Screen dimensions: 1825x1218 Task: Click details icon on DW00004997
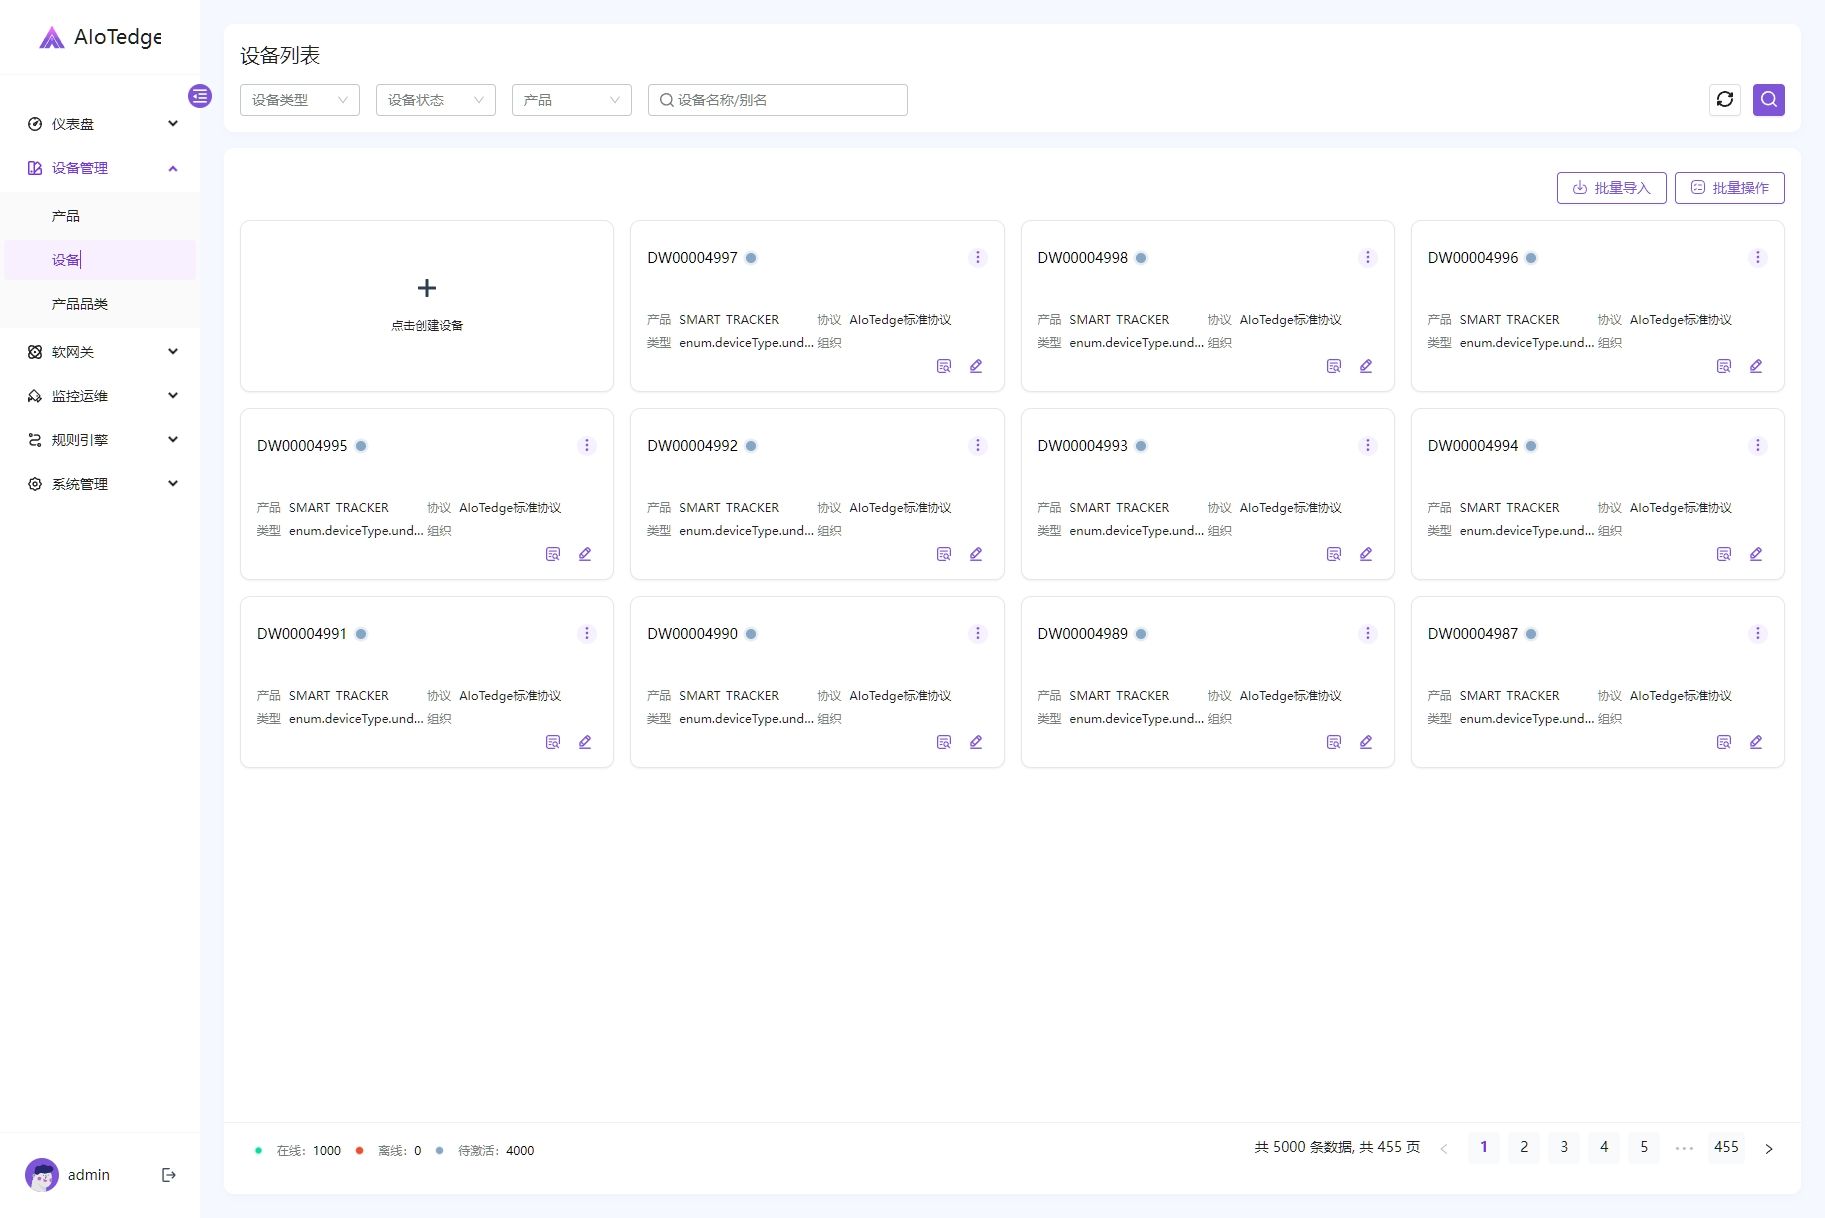click(x=944, y=366)
